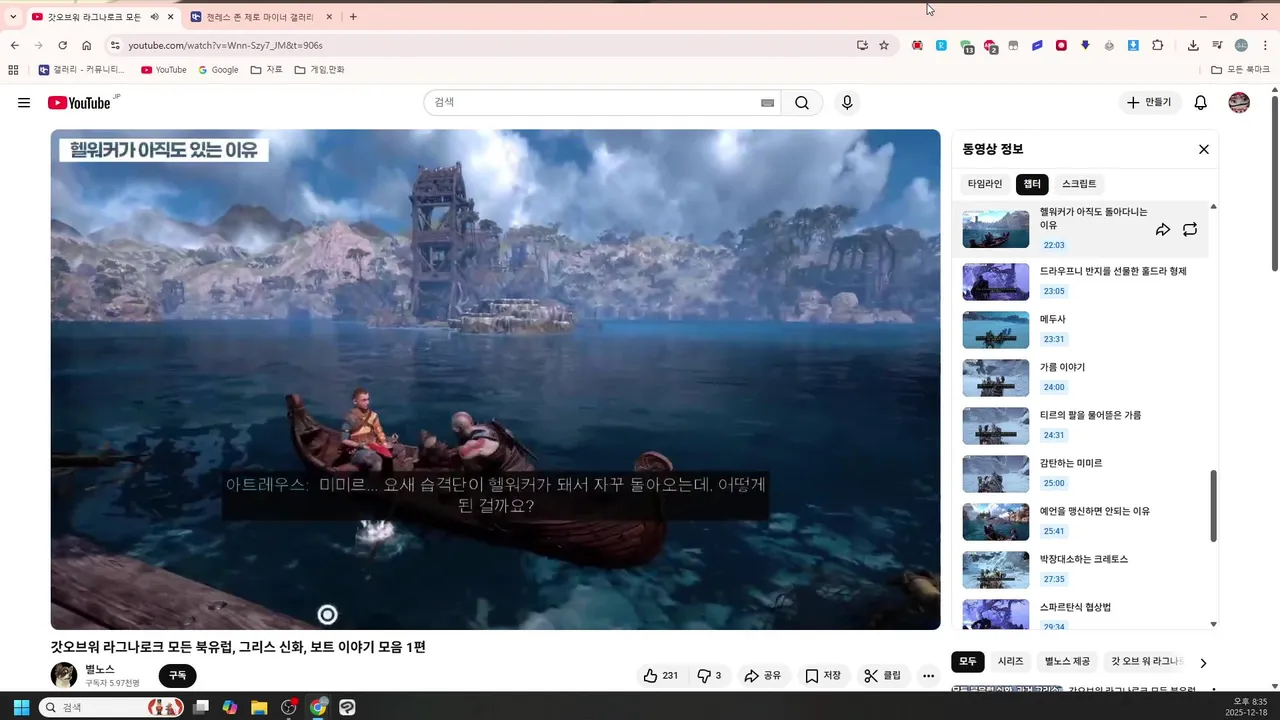This screenshot has width=1280, height=720.
Task: Like the video with 231 likes
Action: click(660, 676)
